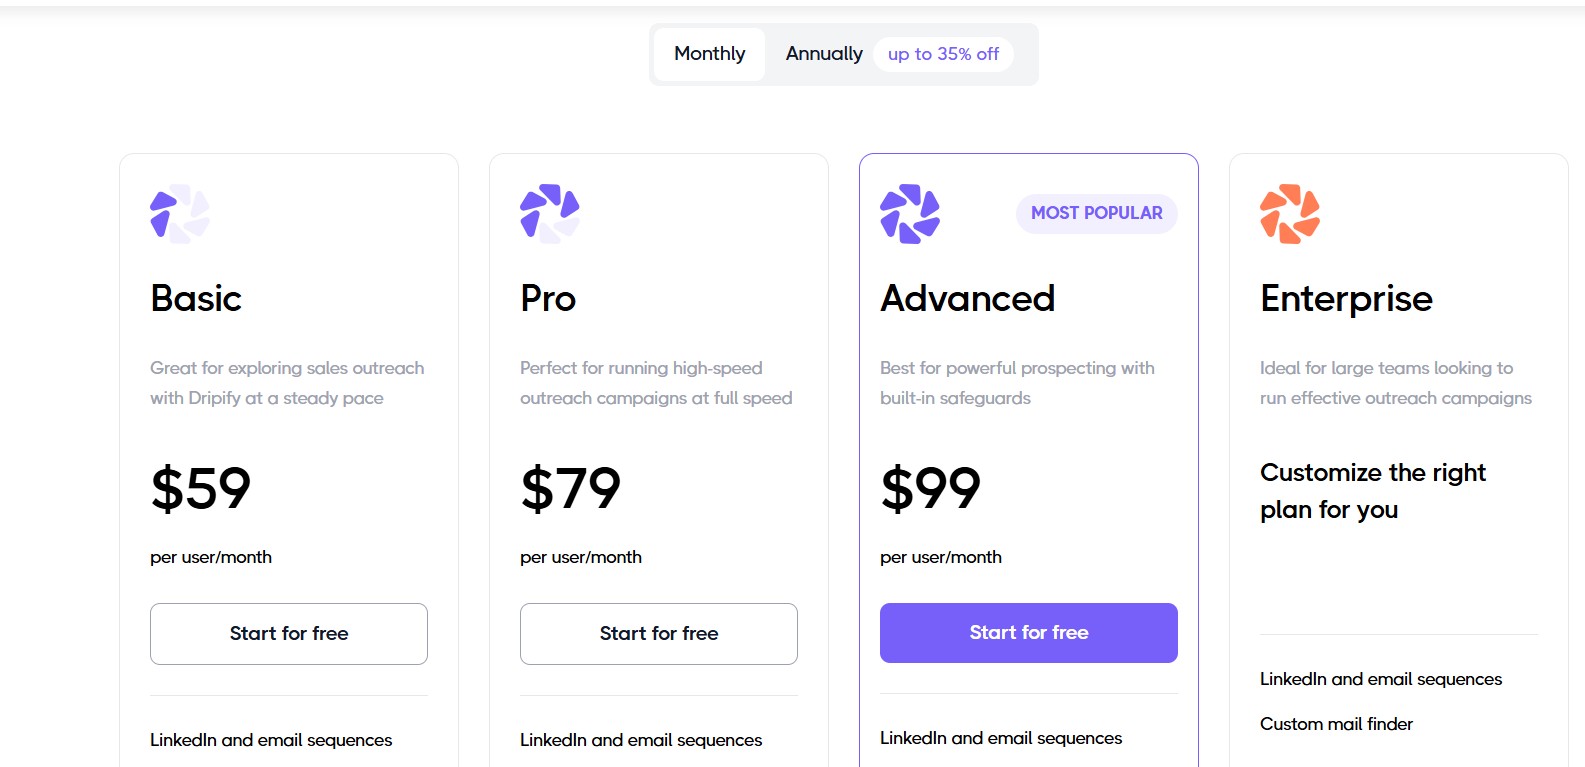Click 'Custom mail finder' under Enterprise
Image resolution: width=1585 pixels, height=767 pixels.
pos(1335,723)
